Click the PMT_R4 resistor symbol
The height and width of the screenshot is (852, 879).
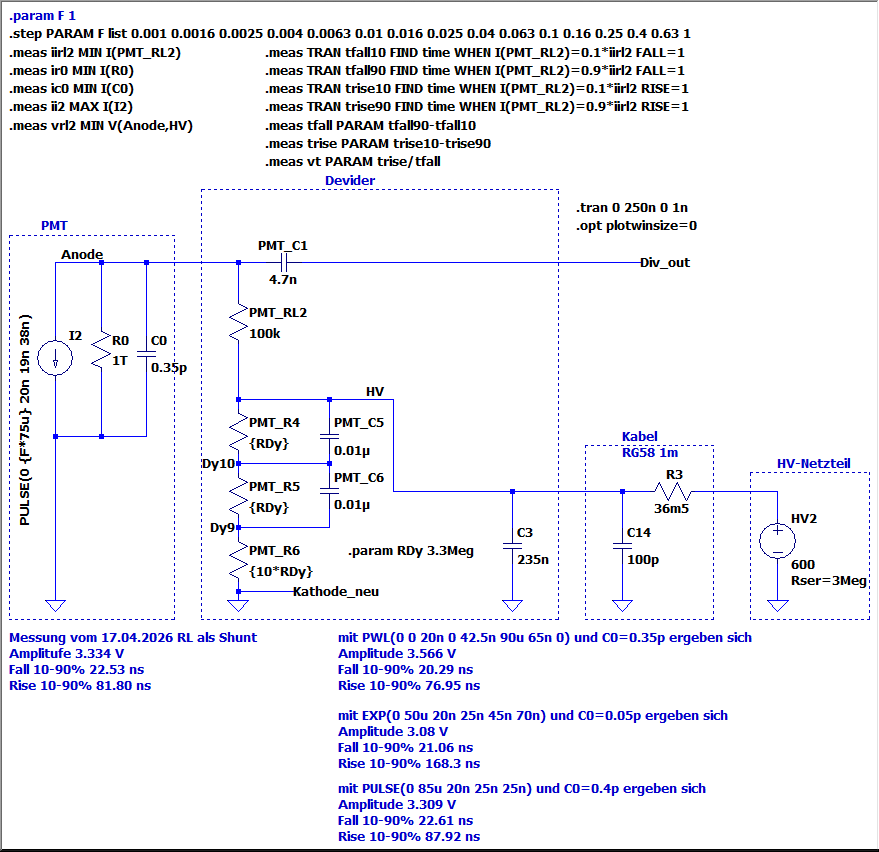pyautogui.click(x=238, y=432)
